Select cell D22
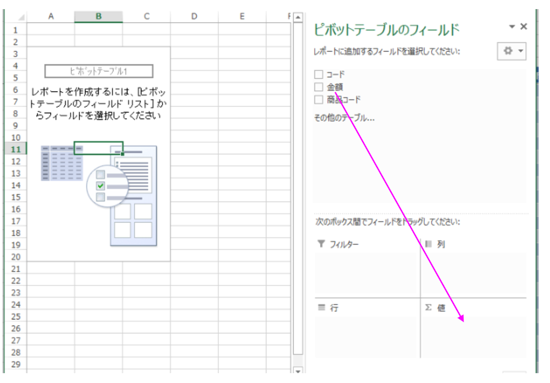The image size is (550, 383). pyautogui.click(x=194, y=281)
